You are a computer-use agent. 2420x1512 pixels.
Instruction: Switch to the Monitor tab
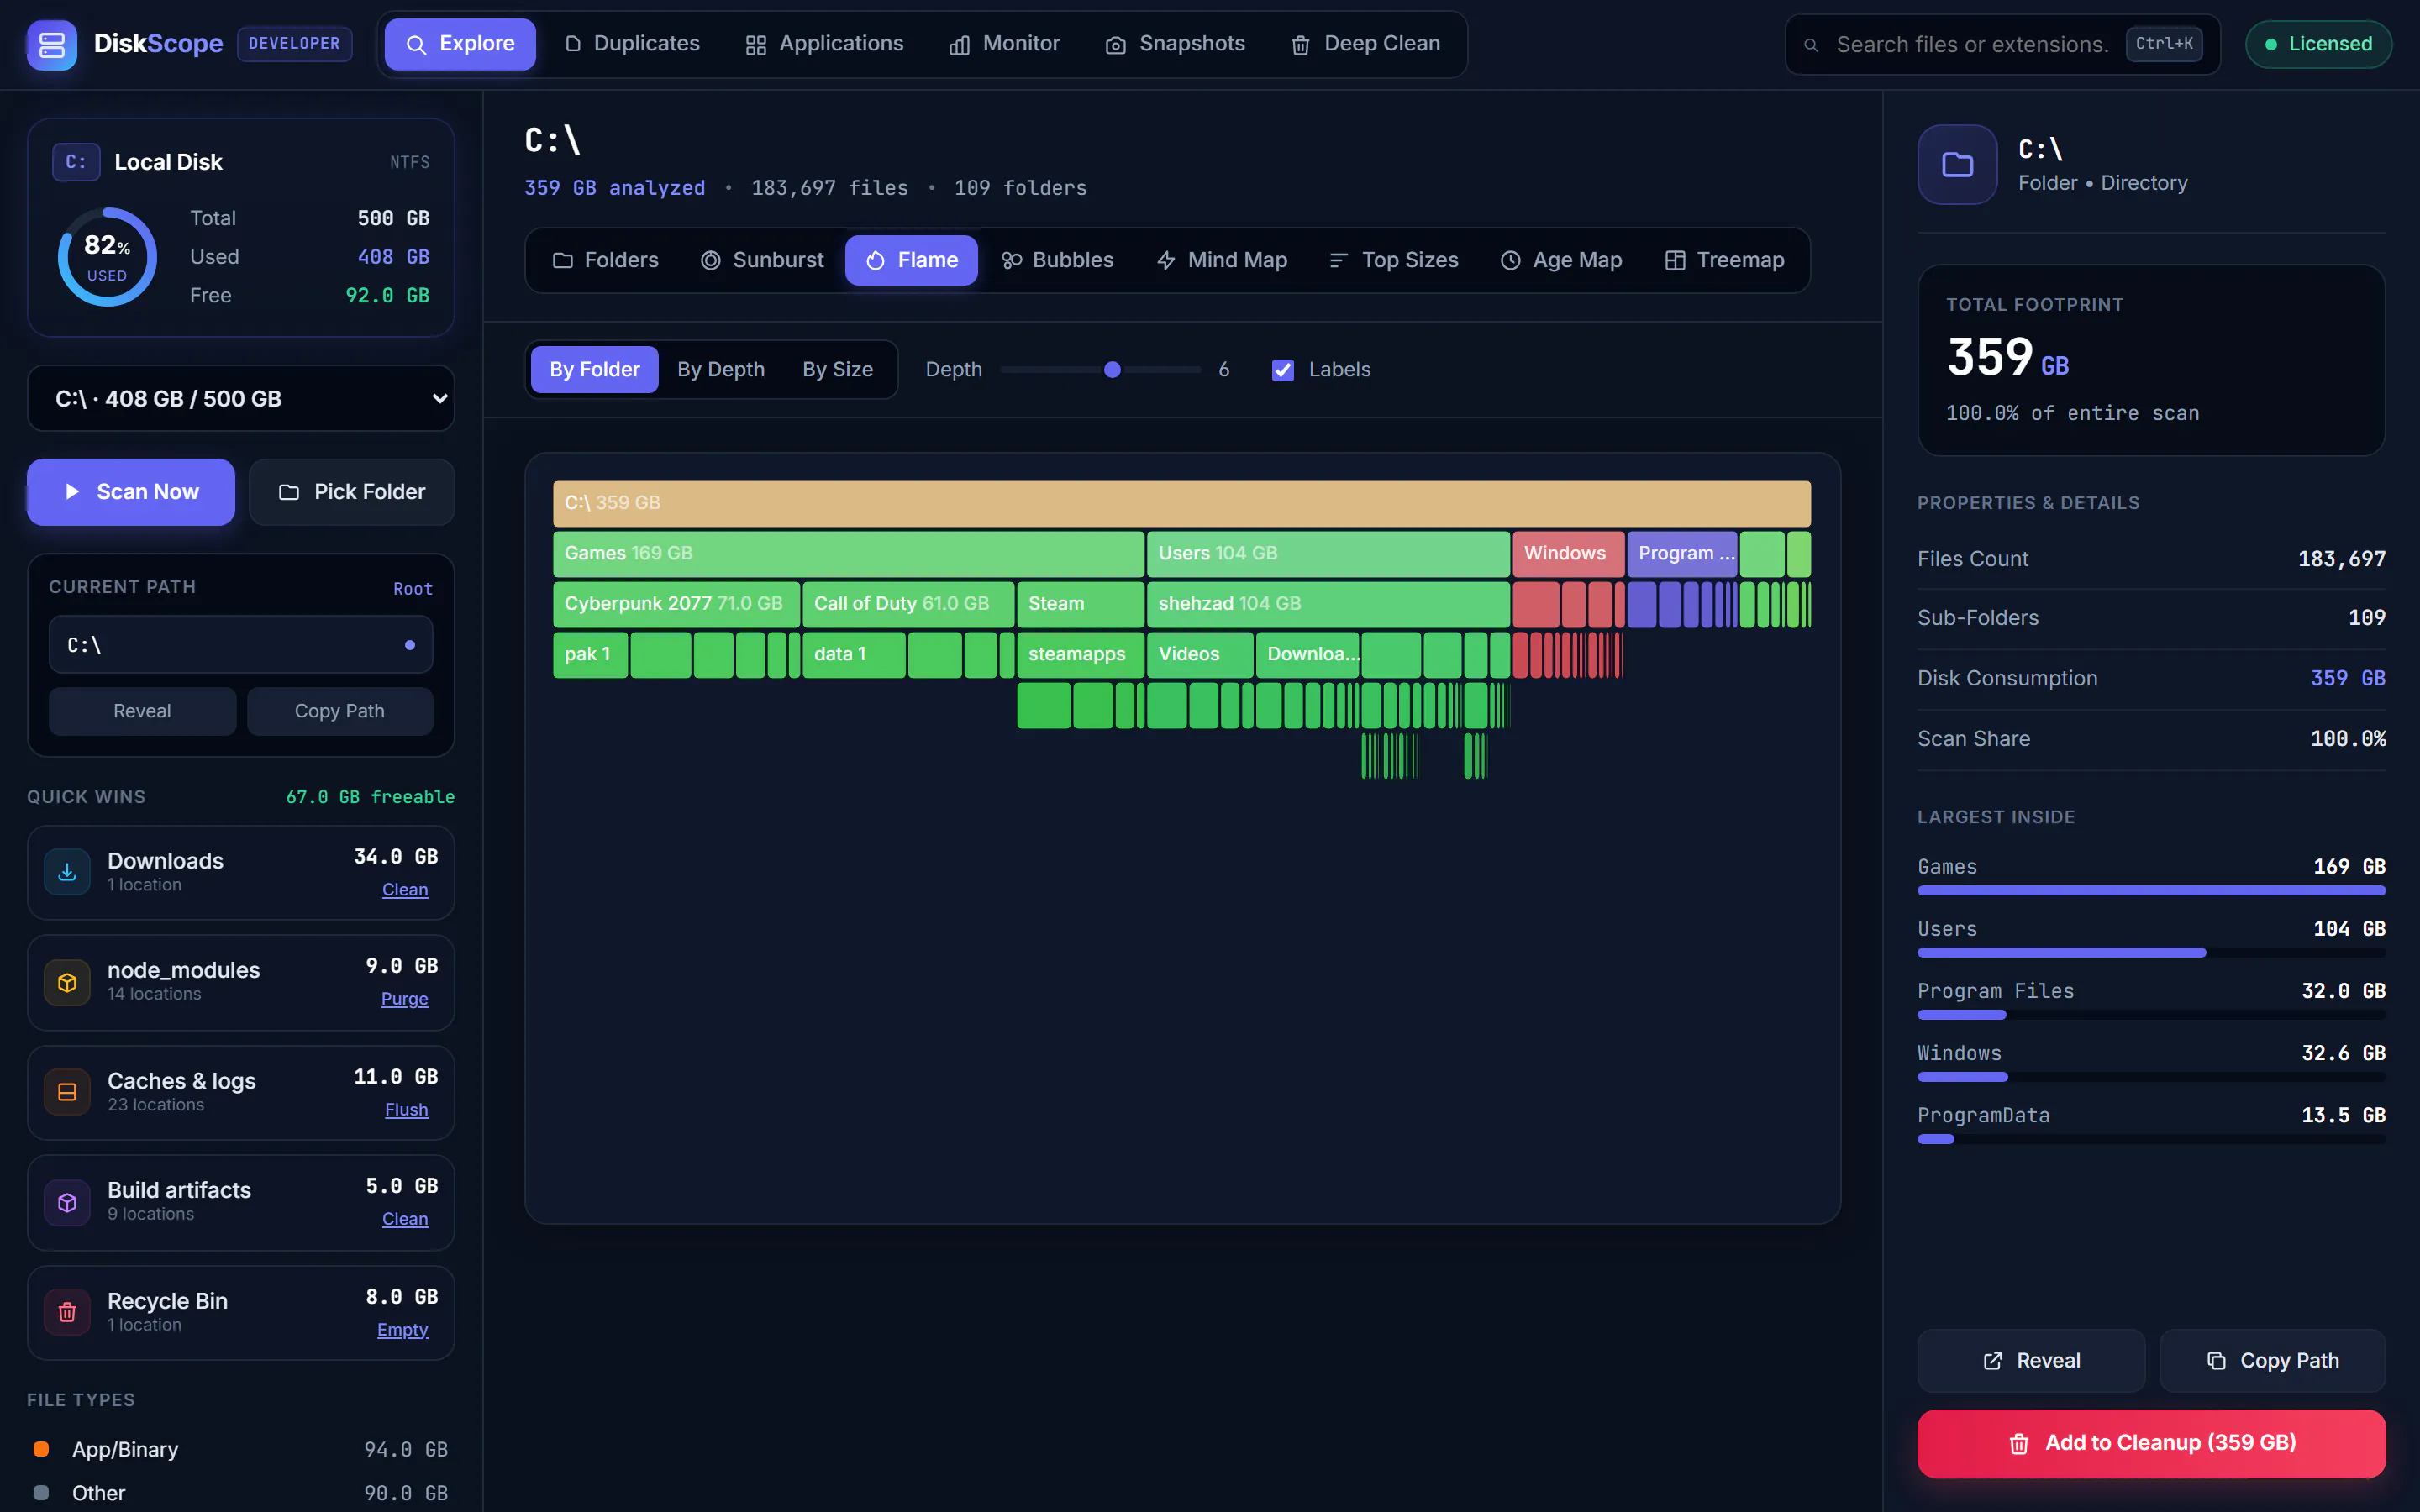coord(1004,44)
